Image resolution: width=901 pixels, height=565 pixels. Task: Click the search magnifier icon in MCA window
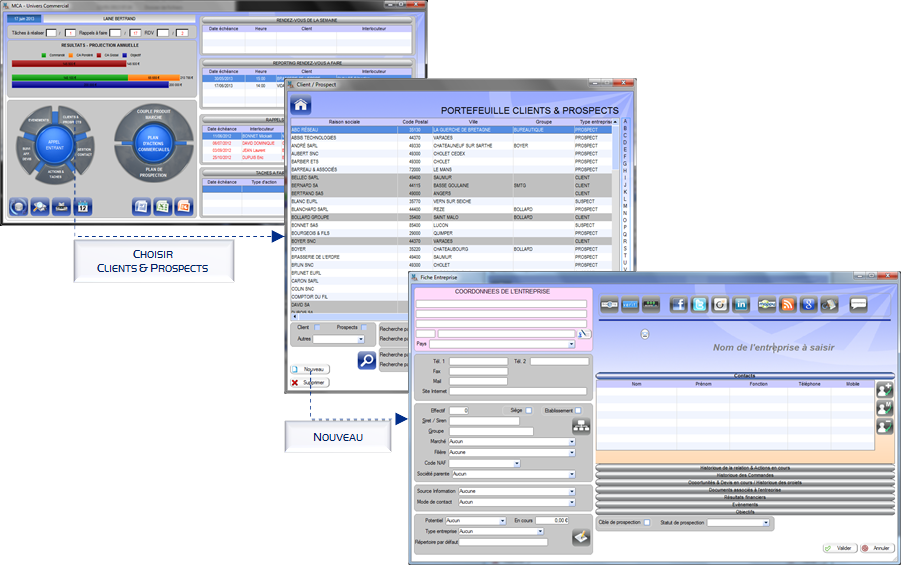40,207
